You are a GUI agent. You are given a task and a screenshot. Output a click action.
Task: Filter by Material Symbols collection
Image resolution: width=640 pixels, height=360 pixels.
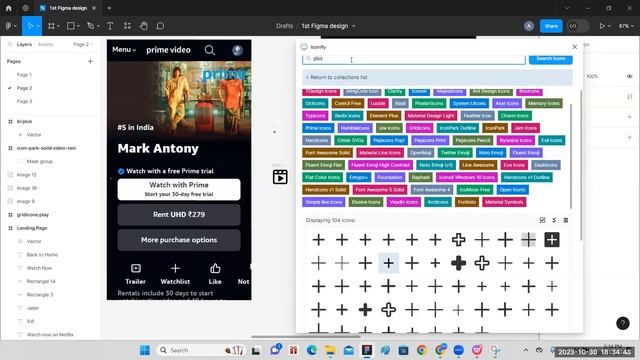(504, 202)
